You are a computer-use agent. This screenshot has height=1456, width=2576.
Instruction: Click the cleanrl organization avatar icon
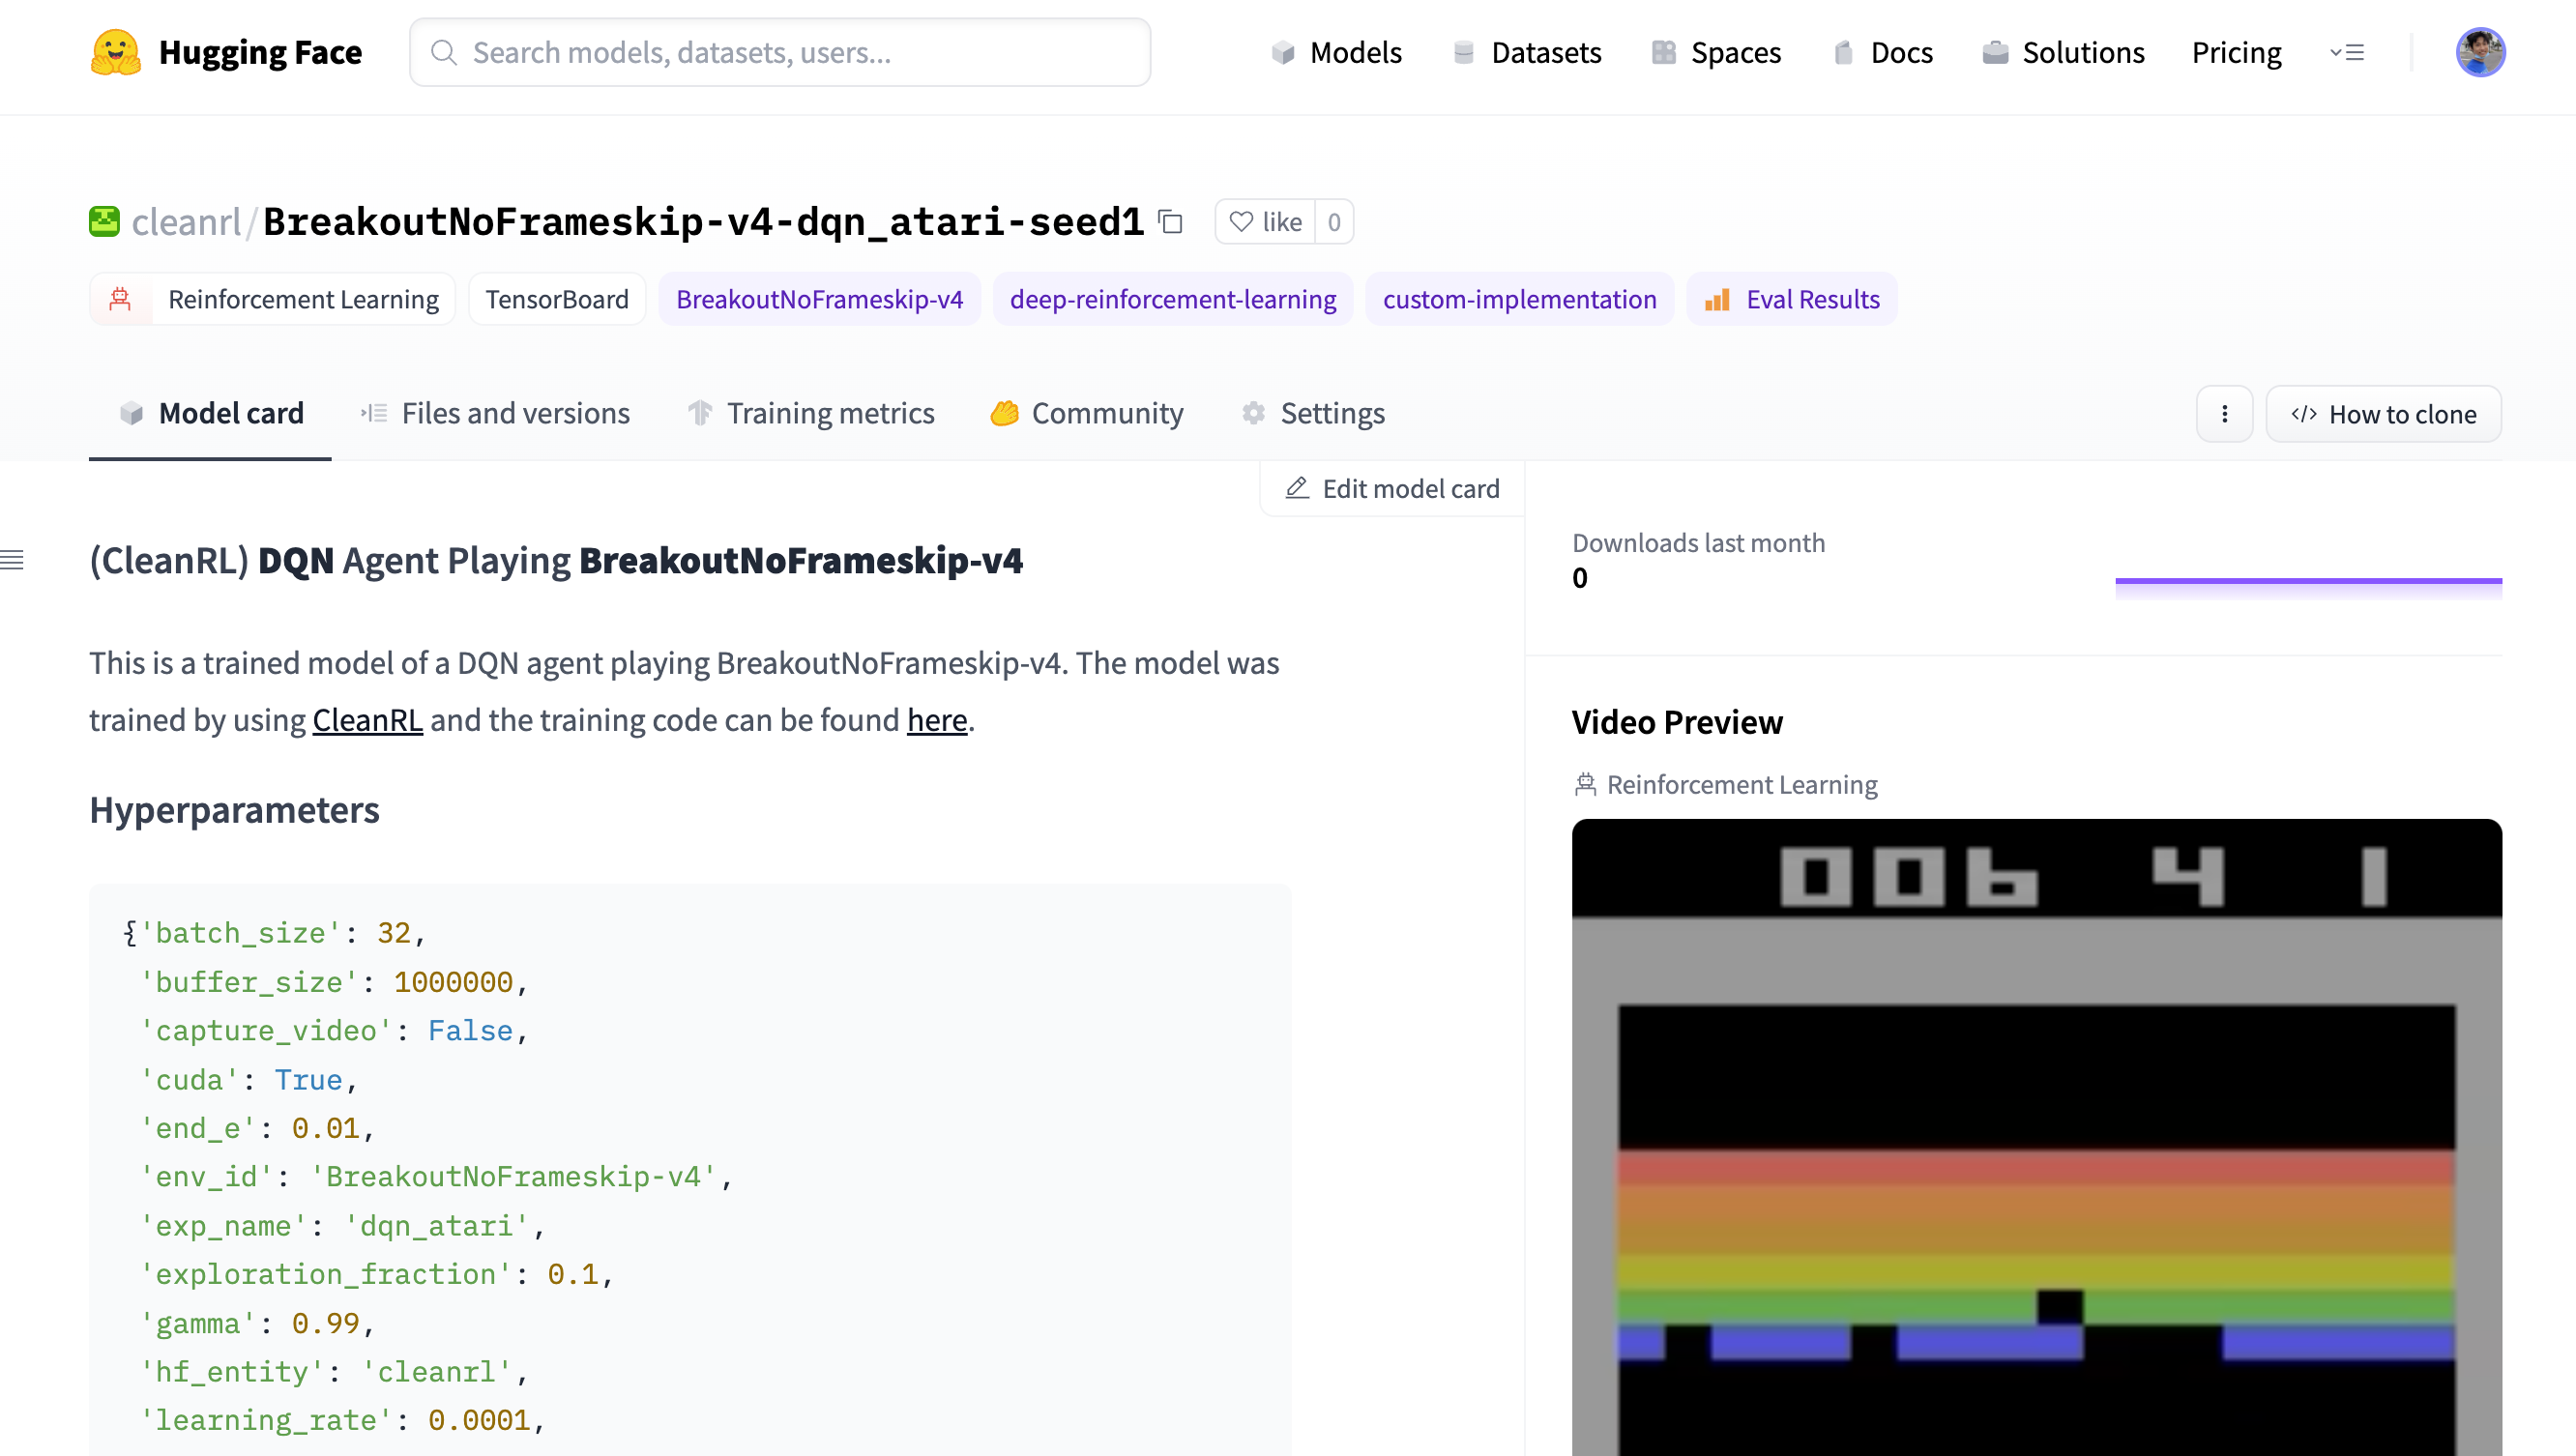click(x=104, y=222)
